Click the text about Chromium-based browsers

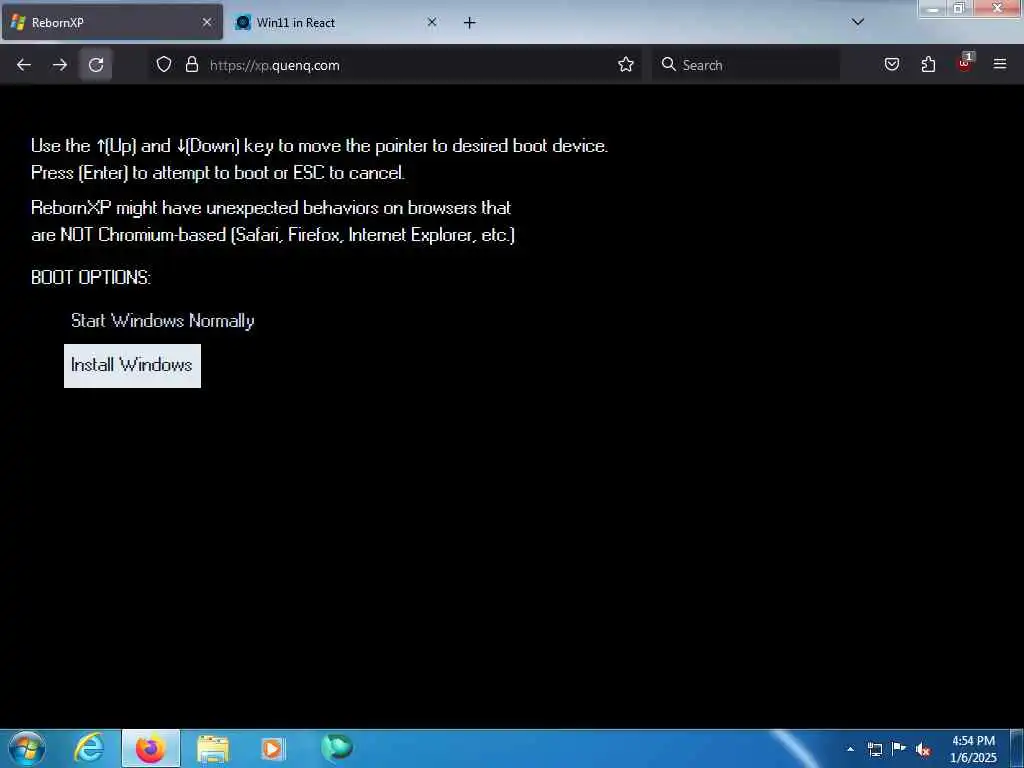pos(273,221)
